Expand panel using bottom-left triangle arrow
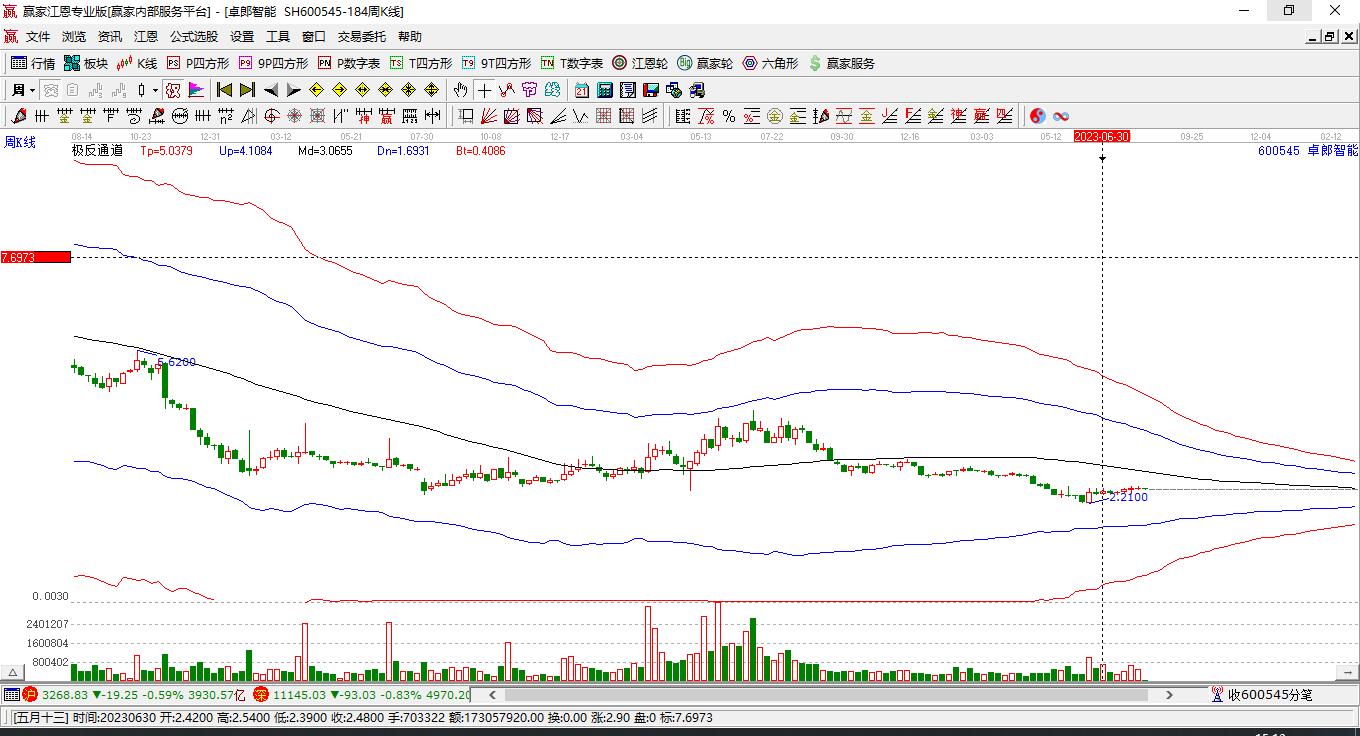Image resolution: width=1360 pixels, height=736 pixels. pos(13,673)
